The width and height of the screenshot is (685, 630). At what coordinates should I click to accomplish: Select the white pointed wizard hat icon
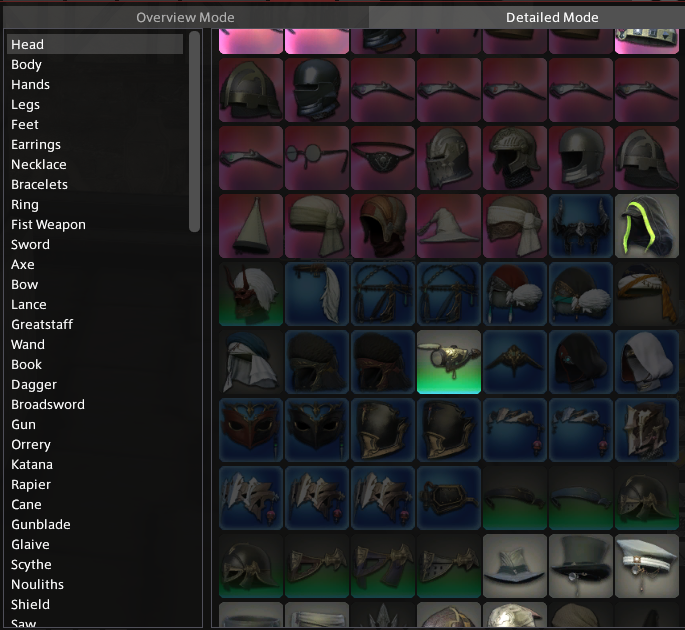point(449,226)
